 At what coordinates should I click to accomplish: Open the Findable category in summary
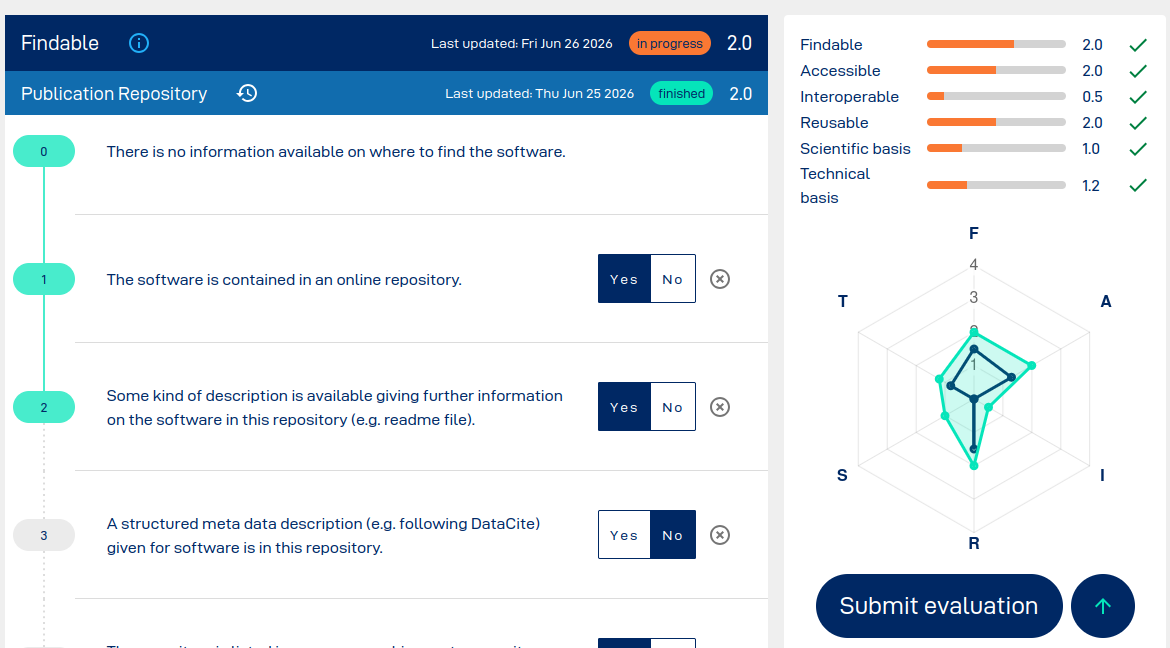pos(831,45)
